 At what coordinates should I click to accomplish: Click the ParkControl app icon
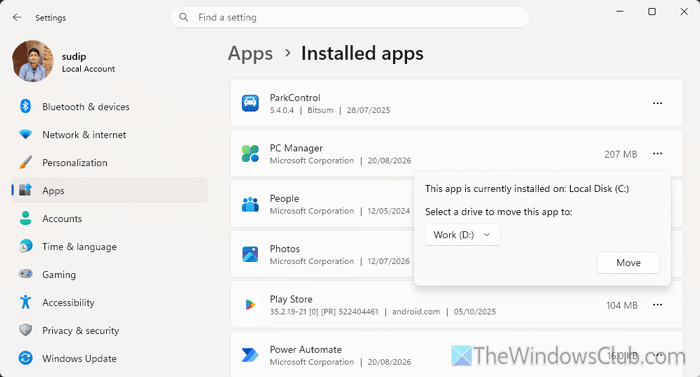250,103
